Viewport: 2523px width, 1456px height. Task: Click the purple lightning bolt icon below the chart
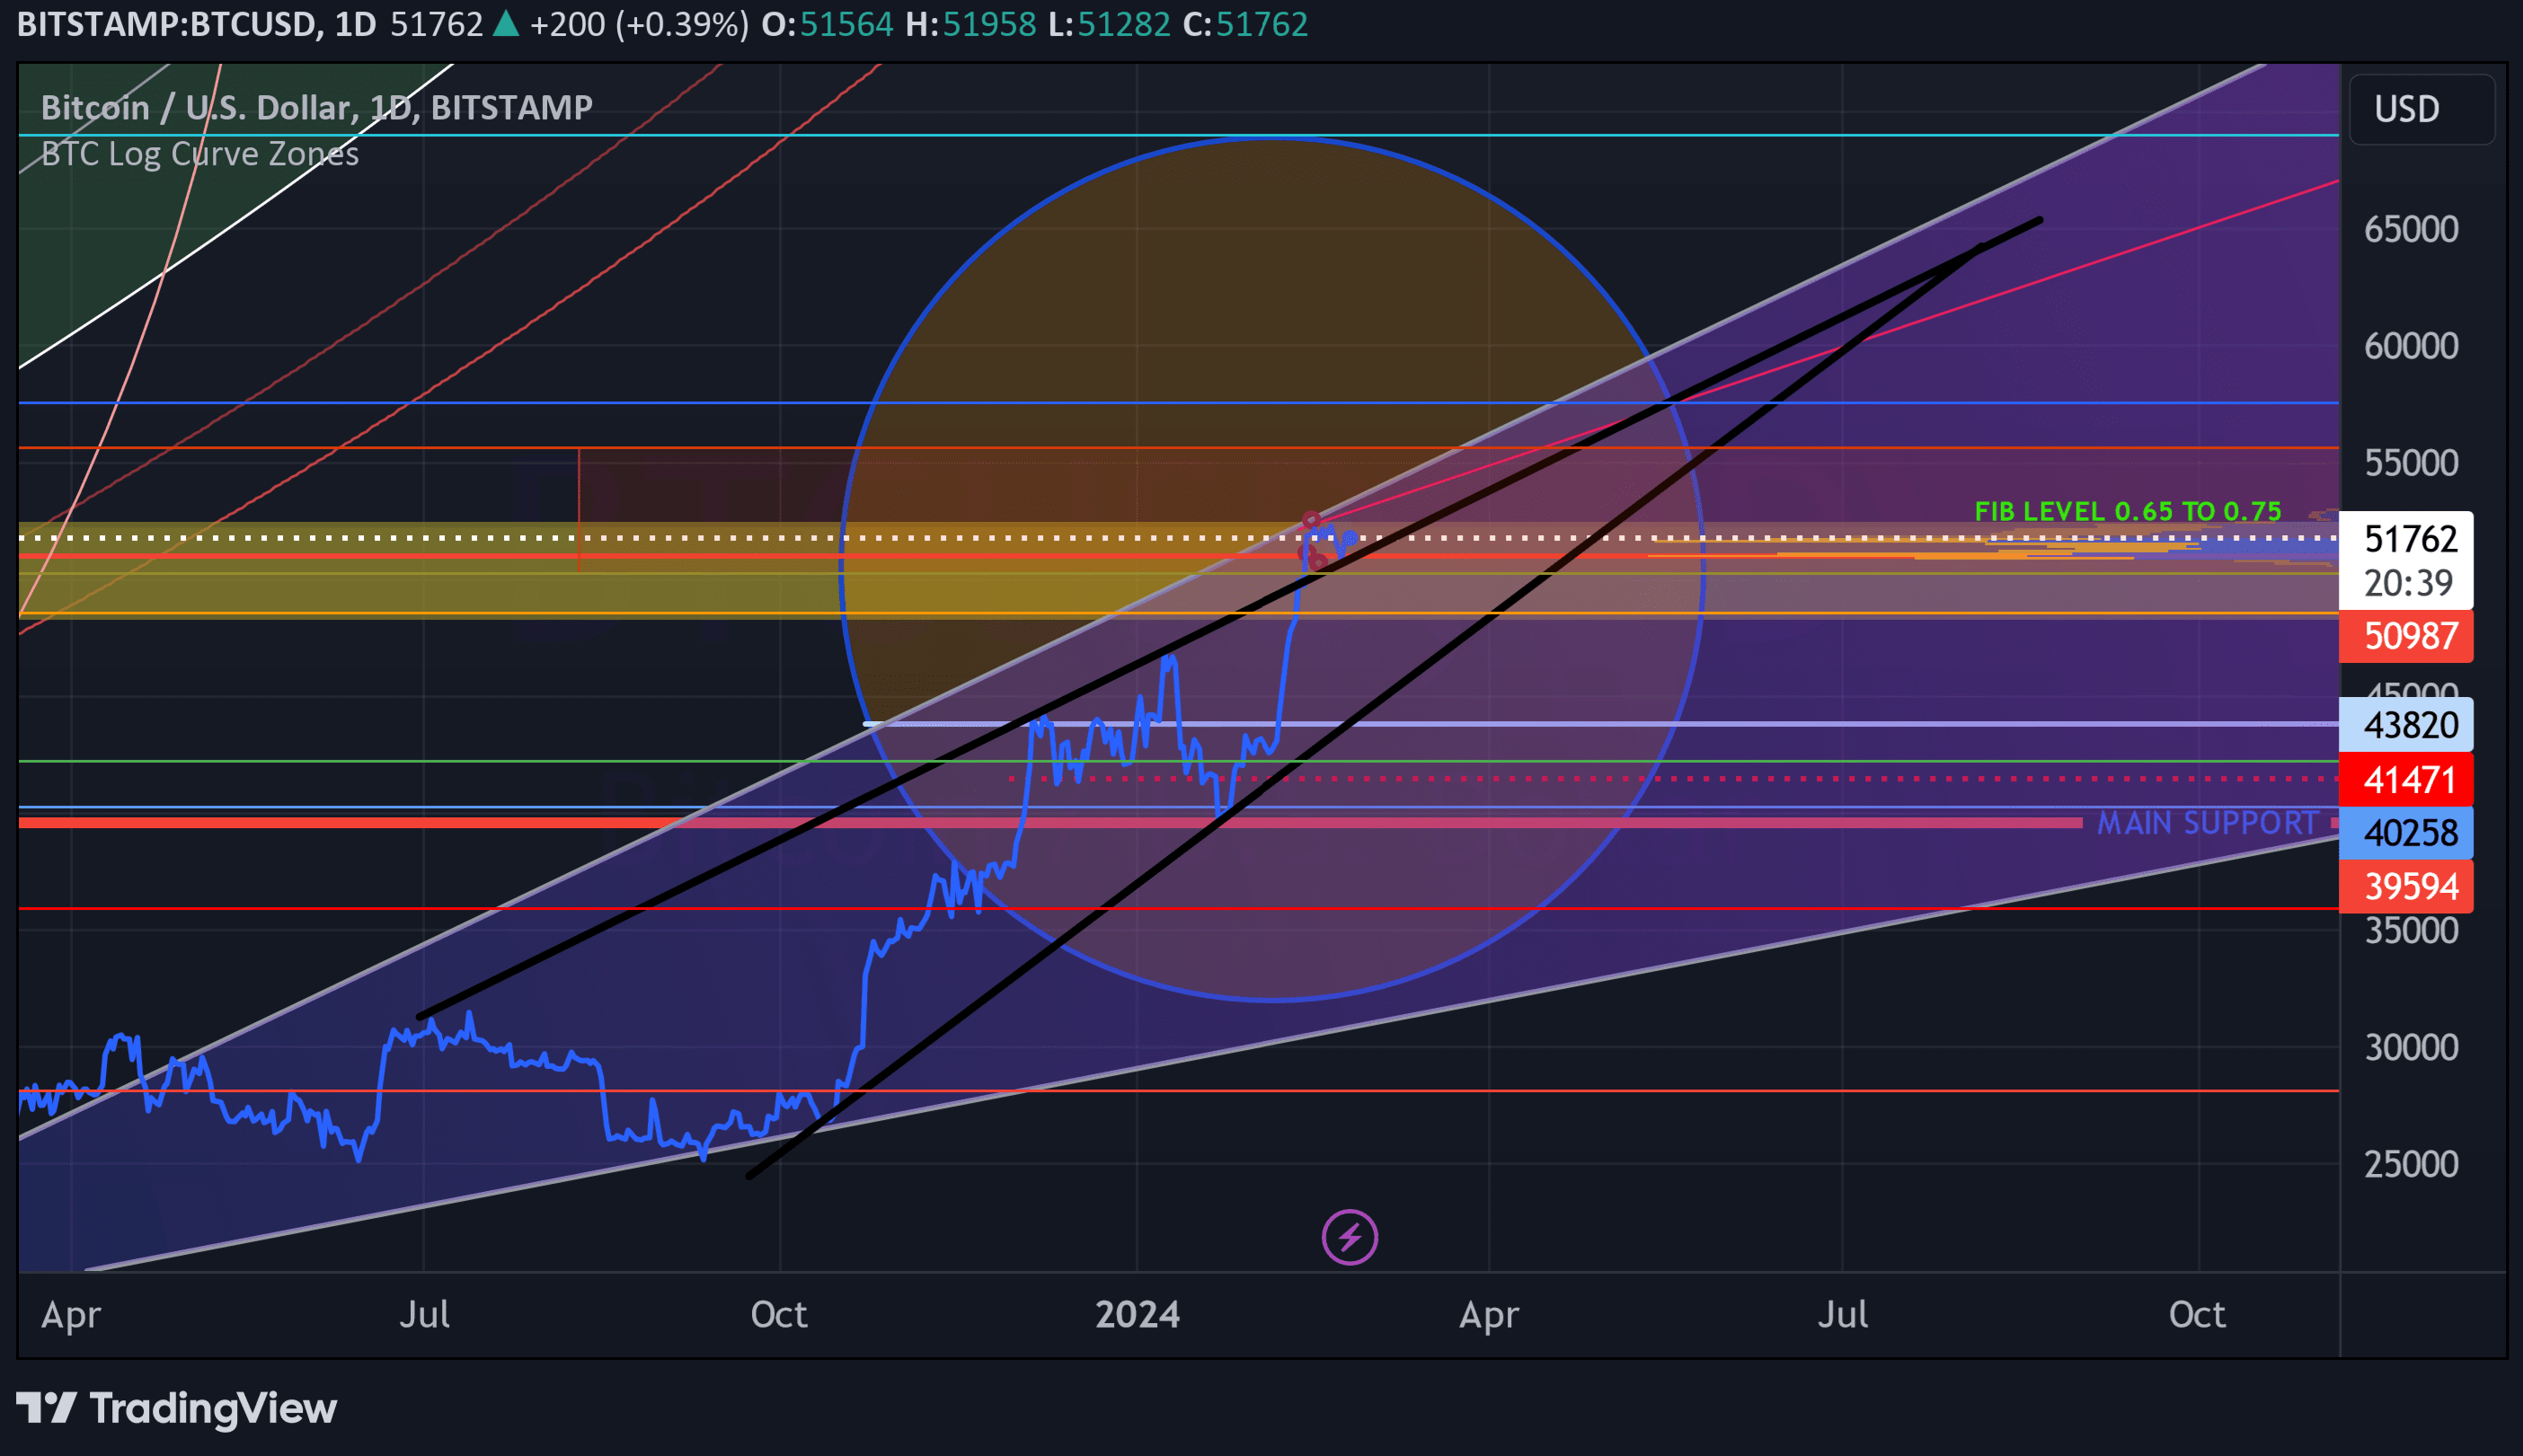click(1350, 1237)
